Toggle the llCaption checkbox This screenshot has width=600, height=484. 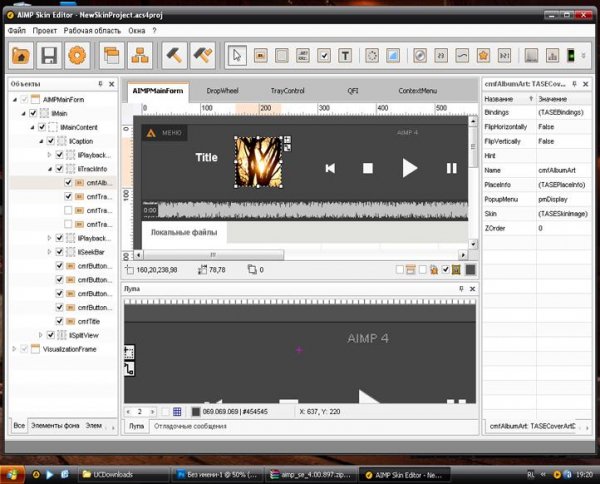(51, 141)
